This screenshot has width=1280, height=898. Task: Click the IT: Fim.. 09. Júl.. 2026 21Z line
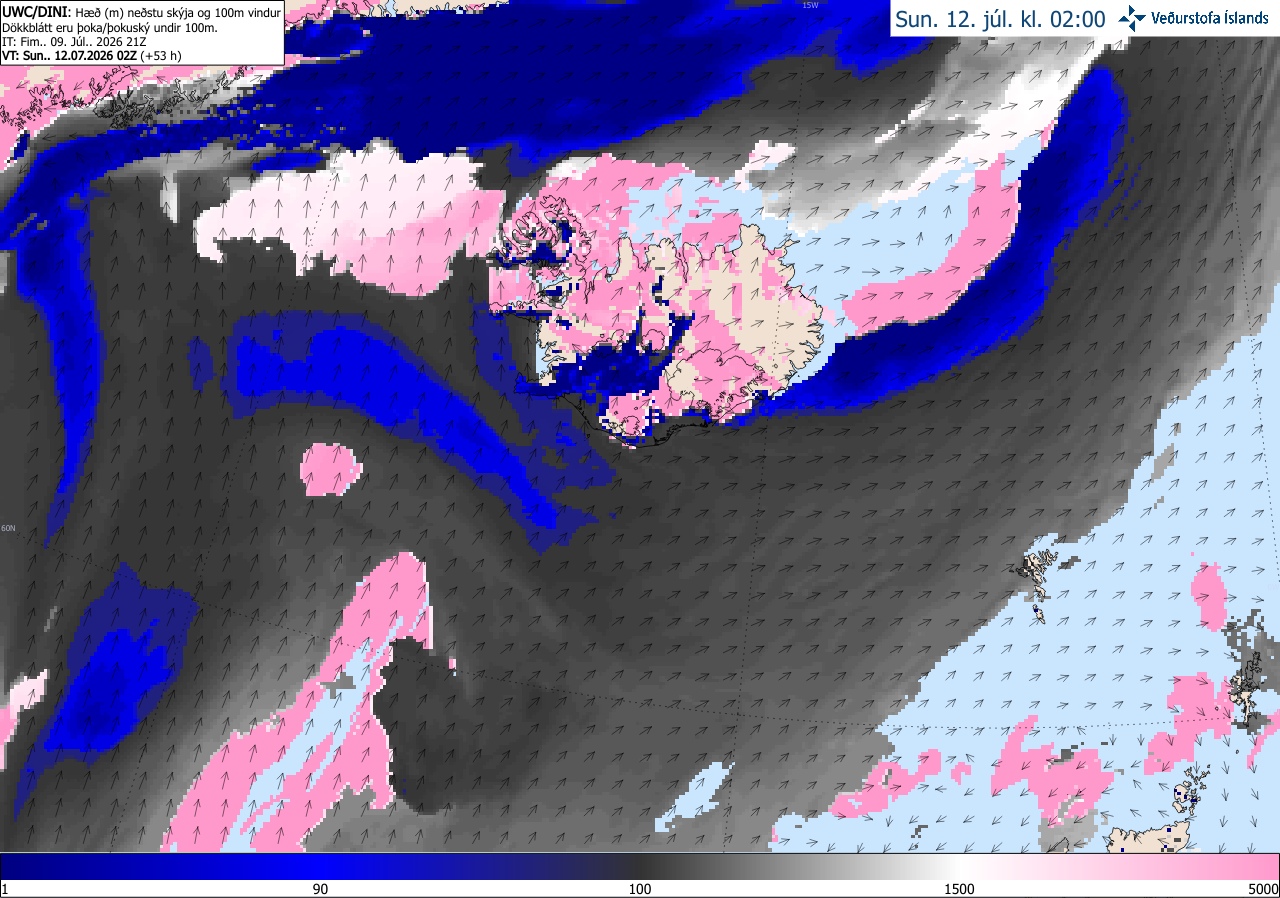tap(72, 42)
